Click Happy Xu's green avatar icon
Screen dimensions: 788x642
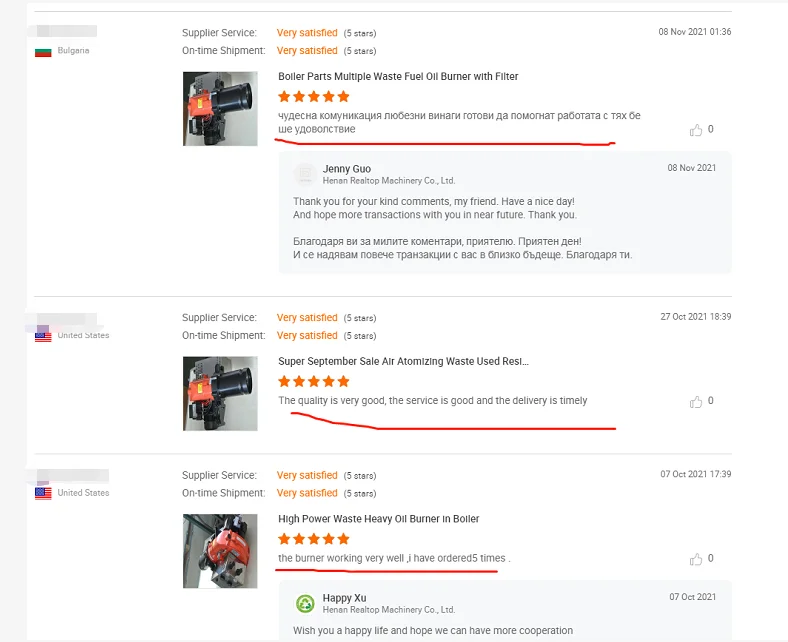tap(305, 603)
